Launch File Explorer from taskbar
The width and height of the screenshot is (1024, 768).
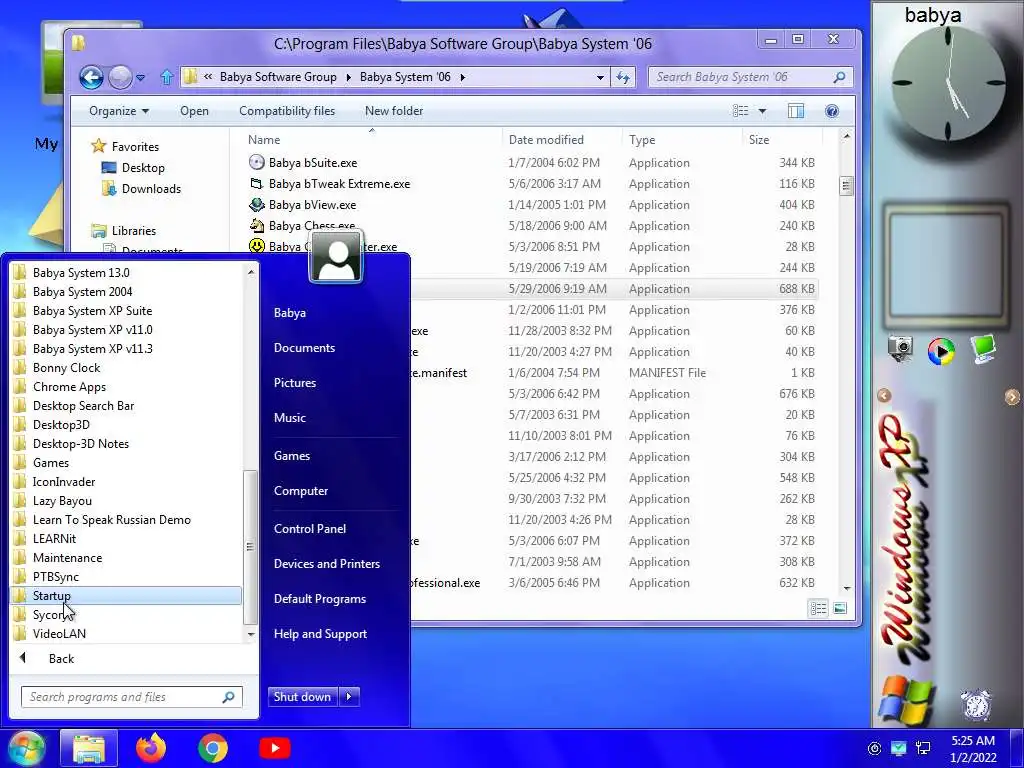coord(89,748)
